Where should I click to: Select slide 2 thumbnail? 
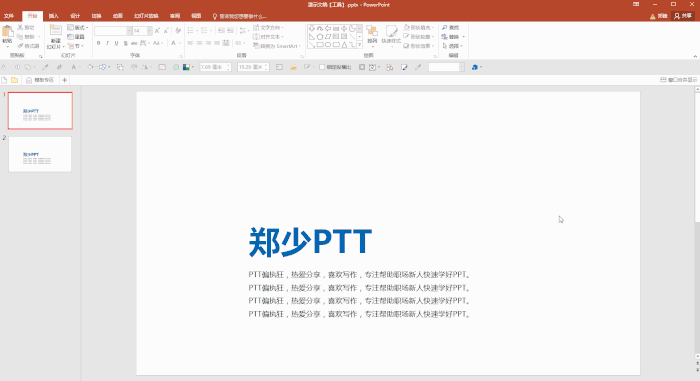coord(40,154)
